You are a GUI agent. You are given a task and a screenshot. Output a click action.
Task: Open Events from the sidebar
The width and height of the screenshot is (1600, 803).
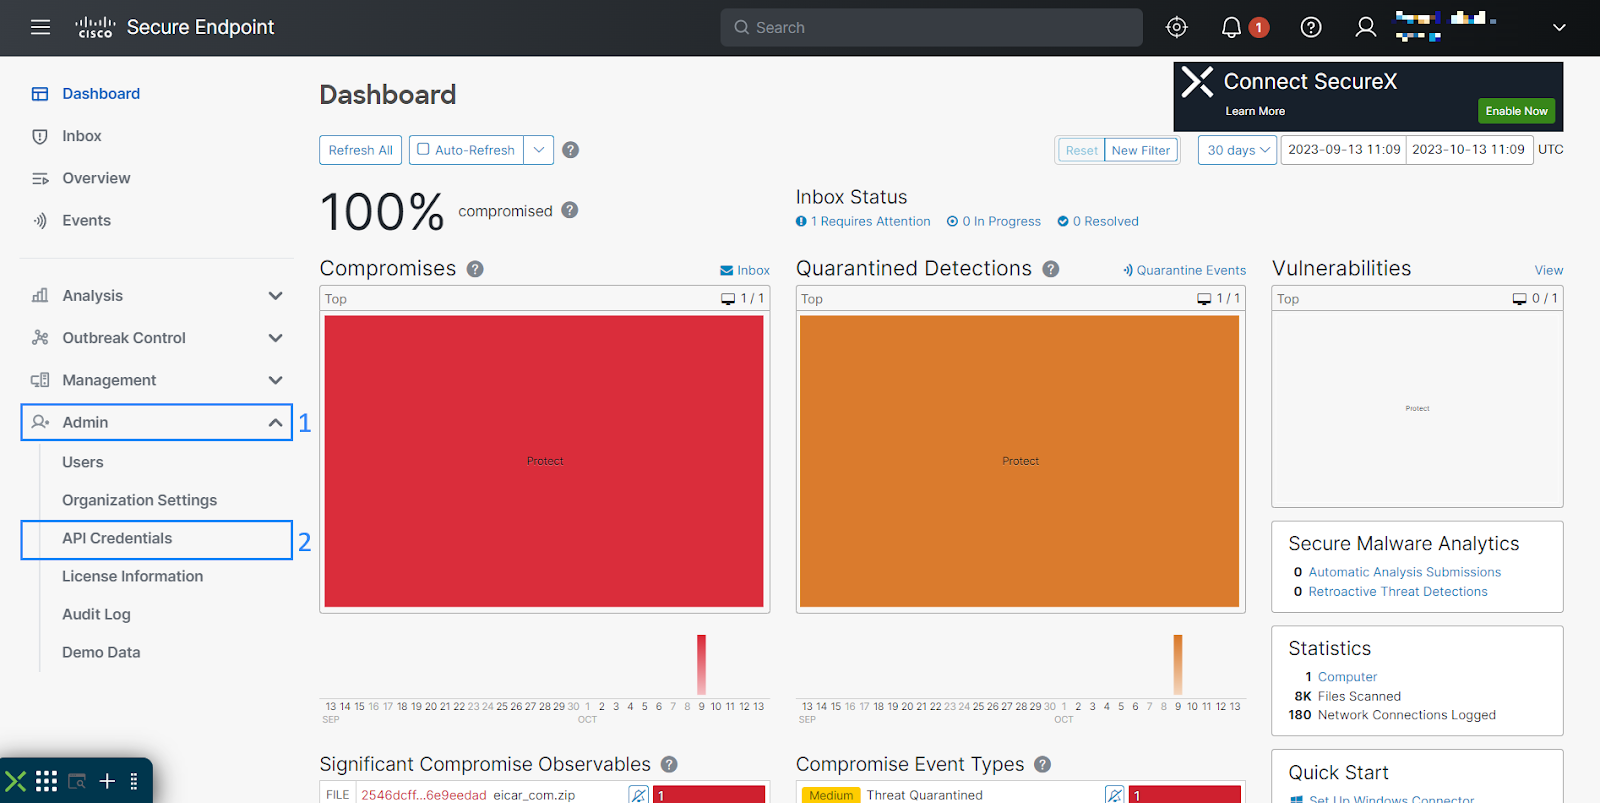(x=86, y=221)
